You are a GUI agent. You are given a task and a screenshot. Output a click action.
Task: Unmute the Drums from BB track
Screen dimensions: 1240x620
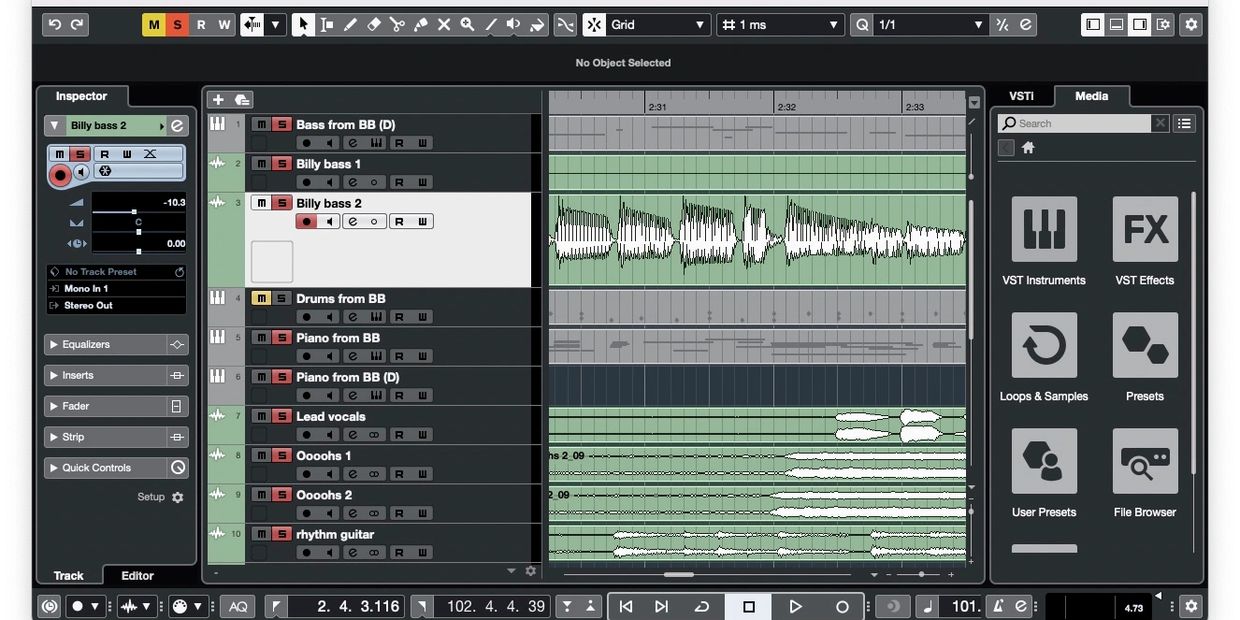(260, 298)
